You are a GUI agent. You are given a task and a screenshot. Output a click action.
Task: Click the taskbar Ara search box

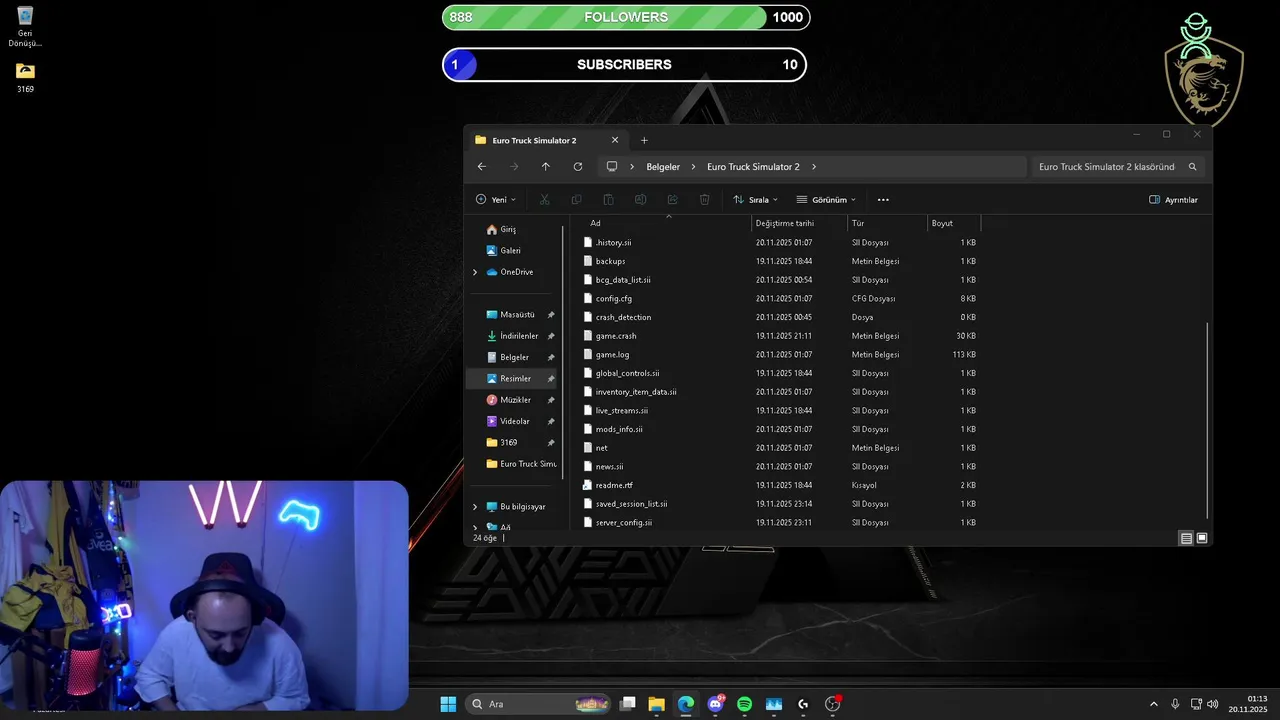click(x=540, y=704)
